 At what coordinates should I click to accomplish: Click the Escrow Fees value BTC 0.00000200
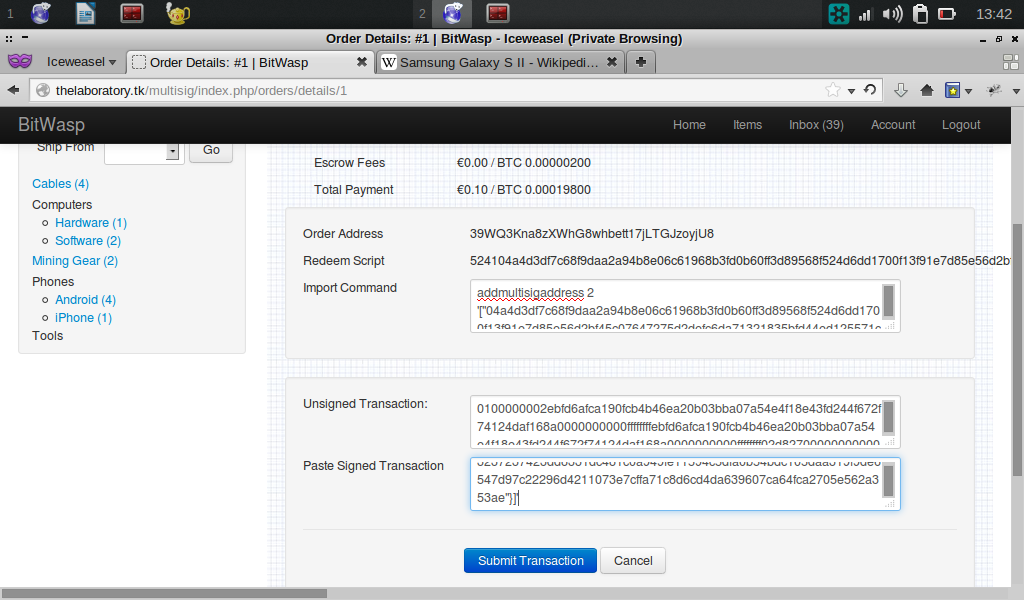pyautogui.click(x=544, y=163)
